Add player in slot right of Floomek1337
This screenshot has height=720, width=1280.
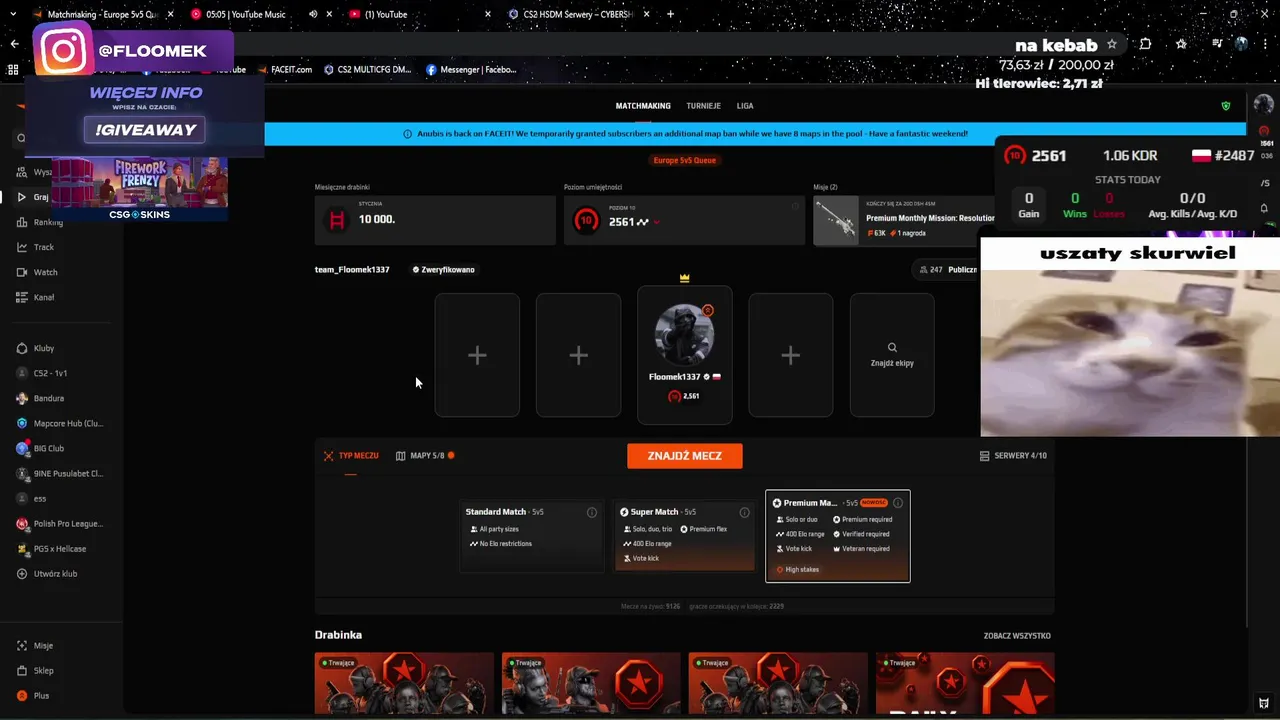point(790,355)
